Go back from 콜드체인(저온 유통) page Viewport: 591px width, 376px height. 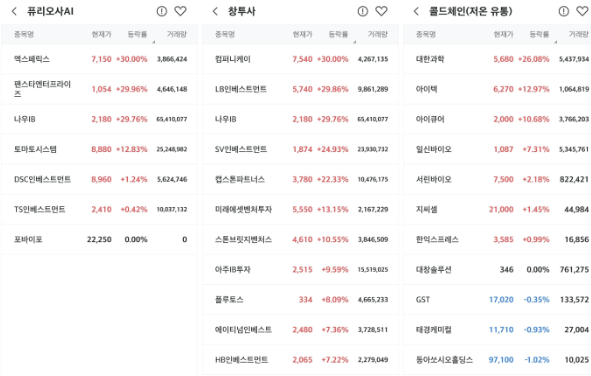416,11
